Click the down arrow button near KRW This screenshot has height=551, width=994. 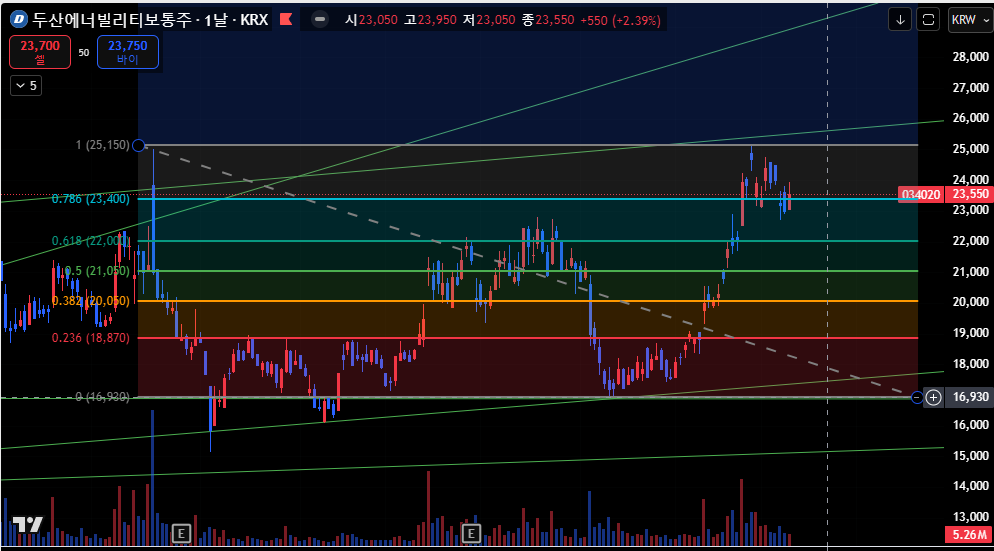pos(900,20)
